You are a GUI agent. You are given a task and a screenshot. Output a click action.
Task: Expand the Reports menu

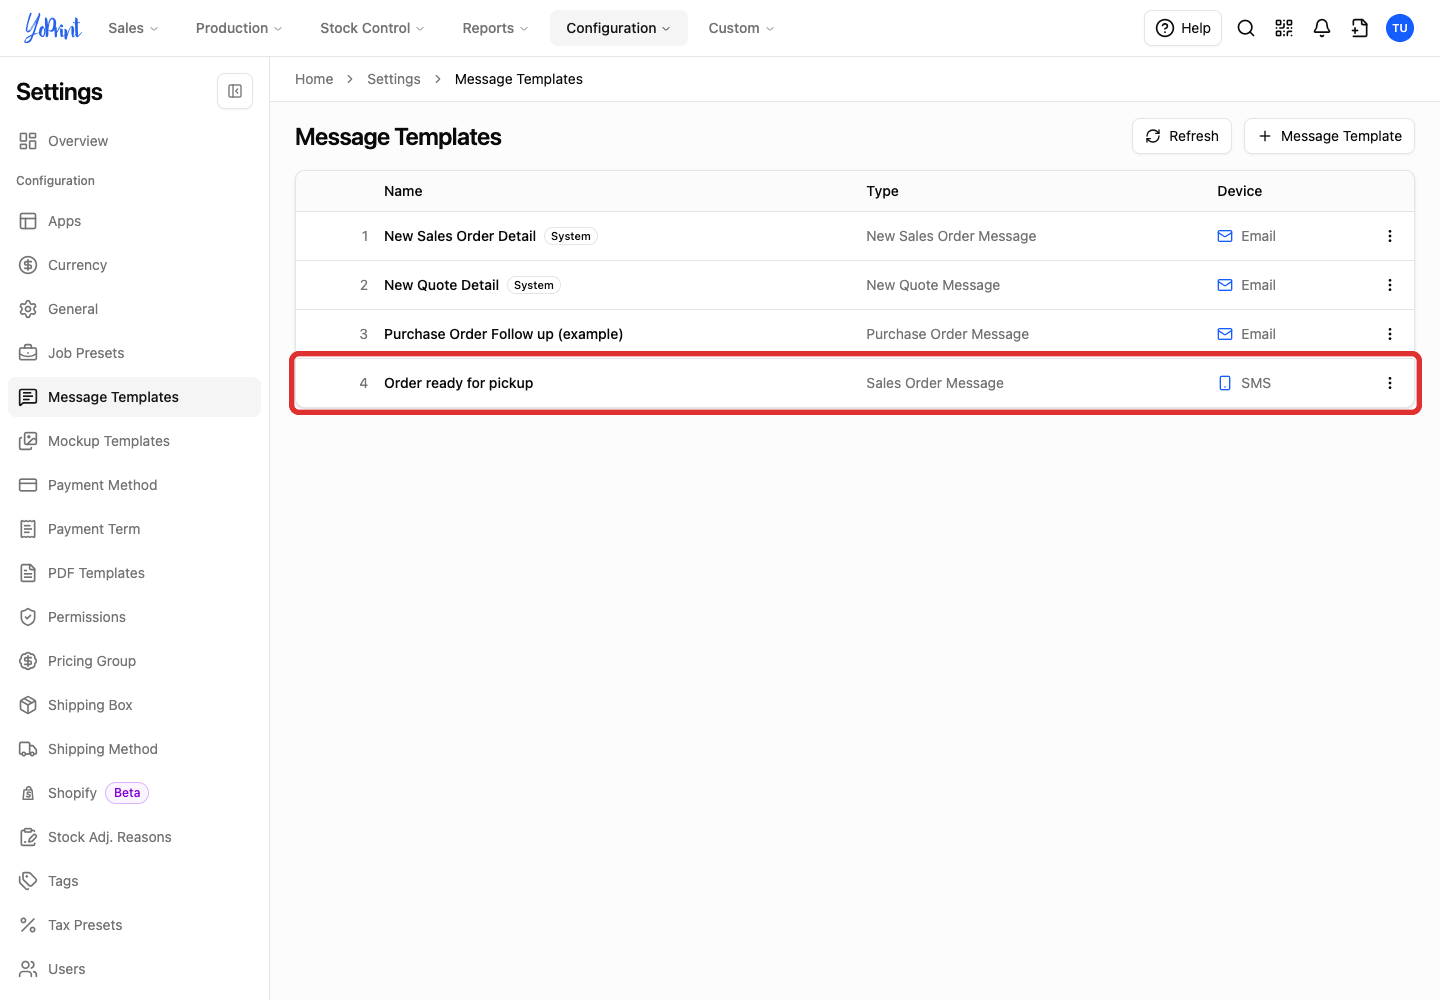[495, 28]
